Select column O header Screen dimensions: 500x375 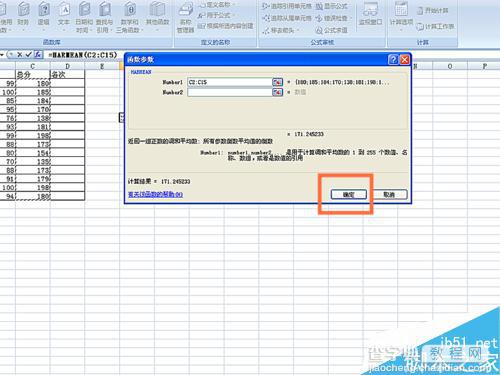[450, 66]
